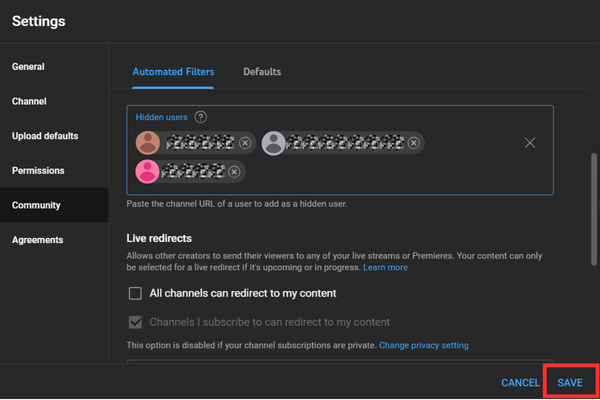Click CANCEL to discard changes

[520, 383]
